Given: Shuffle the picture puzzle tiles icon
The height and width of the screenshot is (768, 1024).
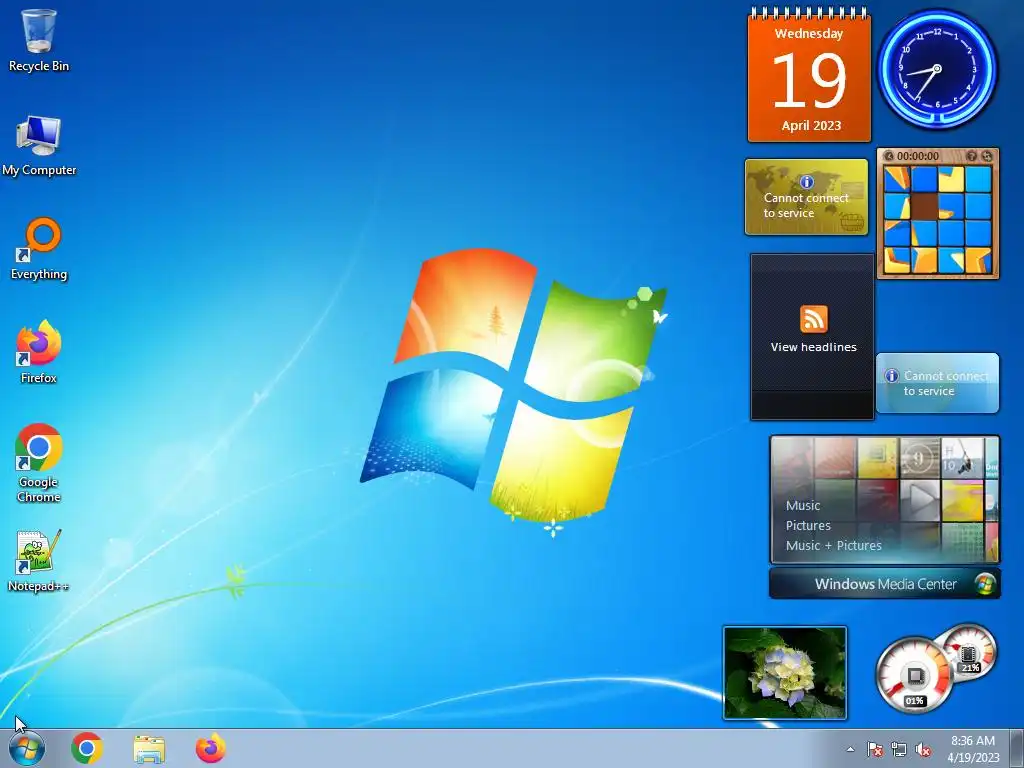Looking at the screenshot, I should pos(987,156).
